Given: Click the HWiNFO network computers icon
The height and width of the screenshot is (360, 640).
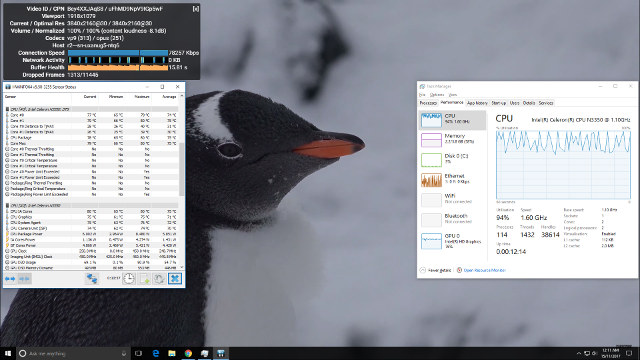Looking at the screenshot, I should pyautogui.click(x=92, y=278).
